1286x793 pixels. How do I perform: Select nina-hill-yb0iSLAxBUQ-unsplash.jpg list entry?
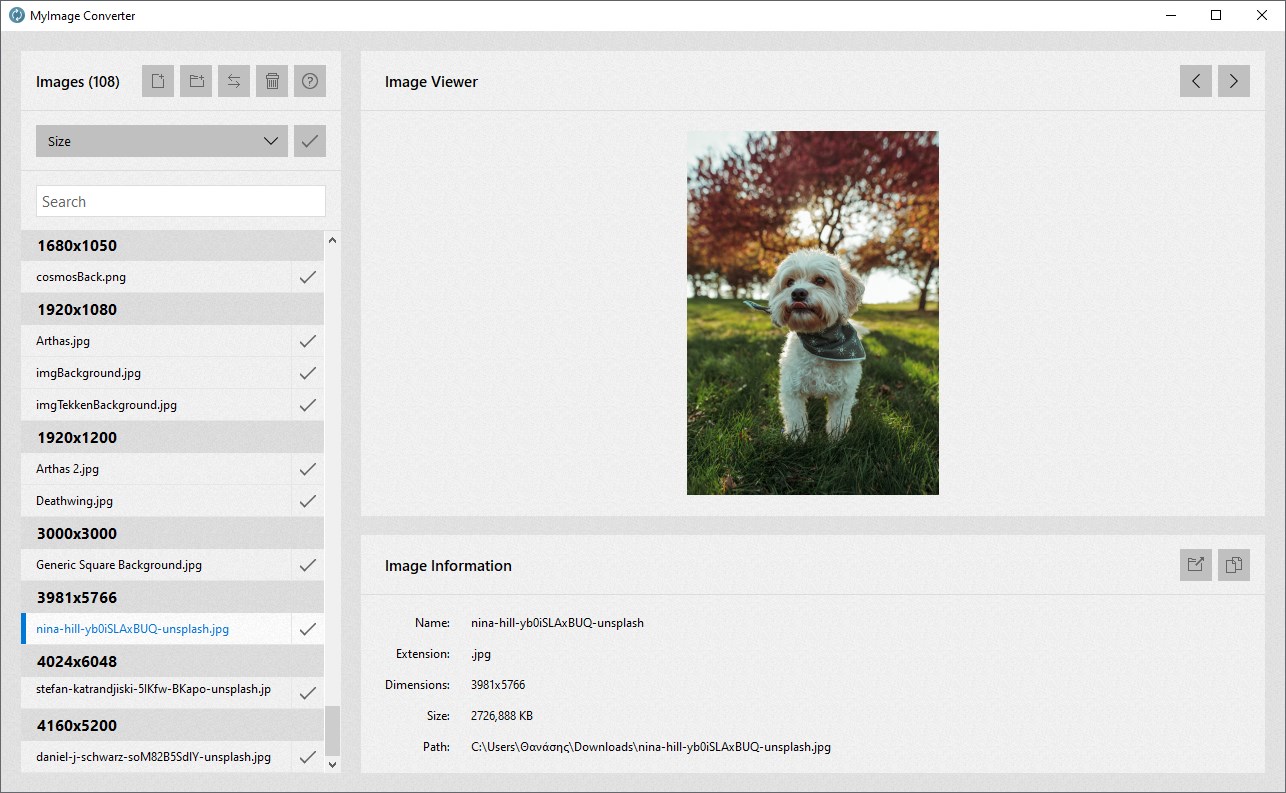(157, 629)
